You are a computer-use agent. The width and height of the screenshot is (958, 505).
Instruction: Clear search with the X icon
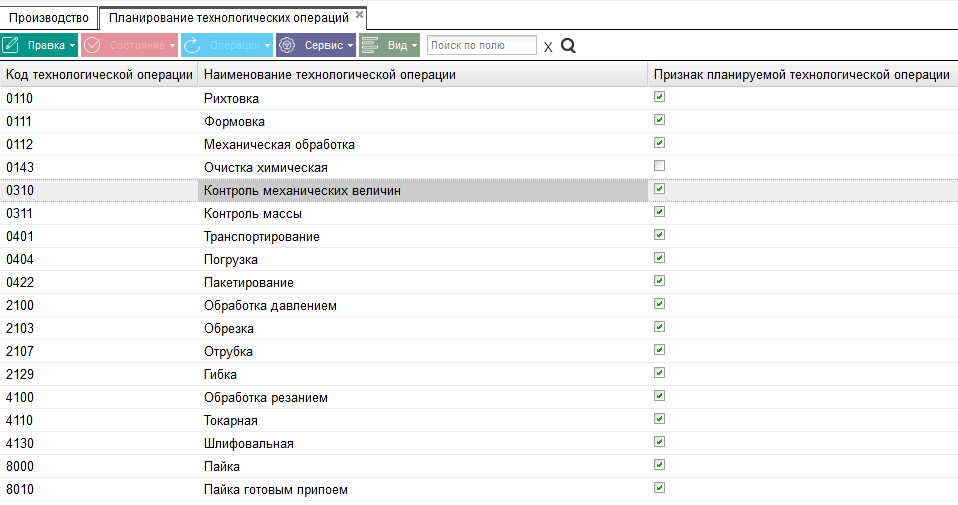(x=547, y=46)
